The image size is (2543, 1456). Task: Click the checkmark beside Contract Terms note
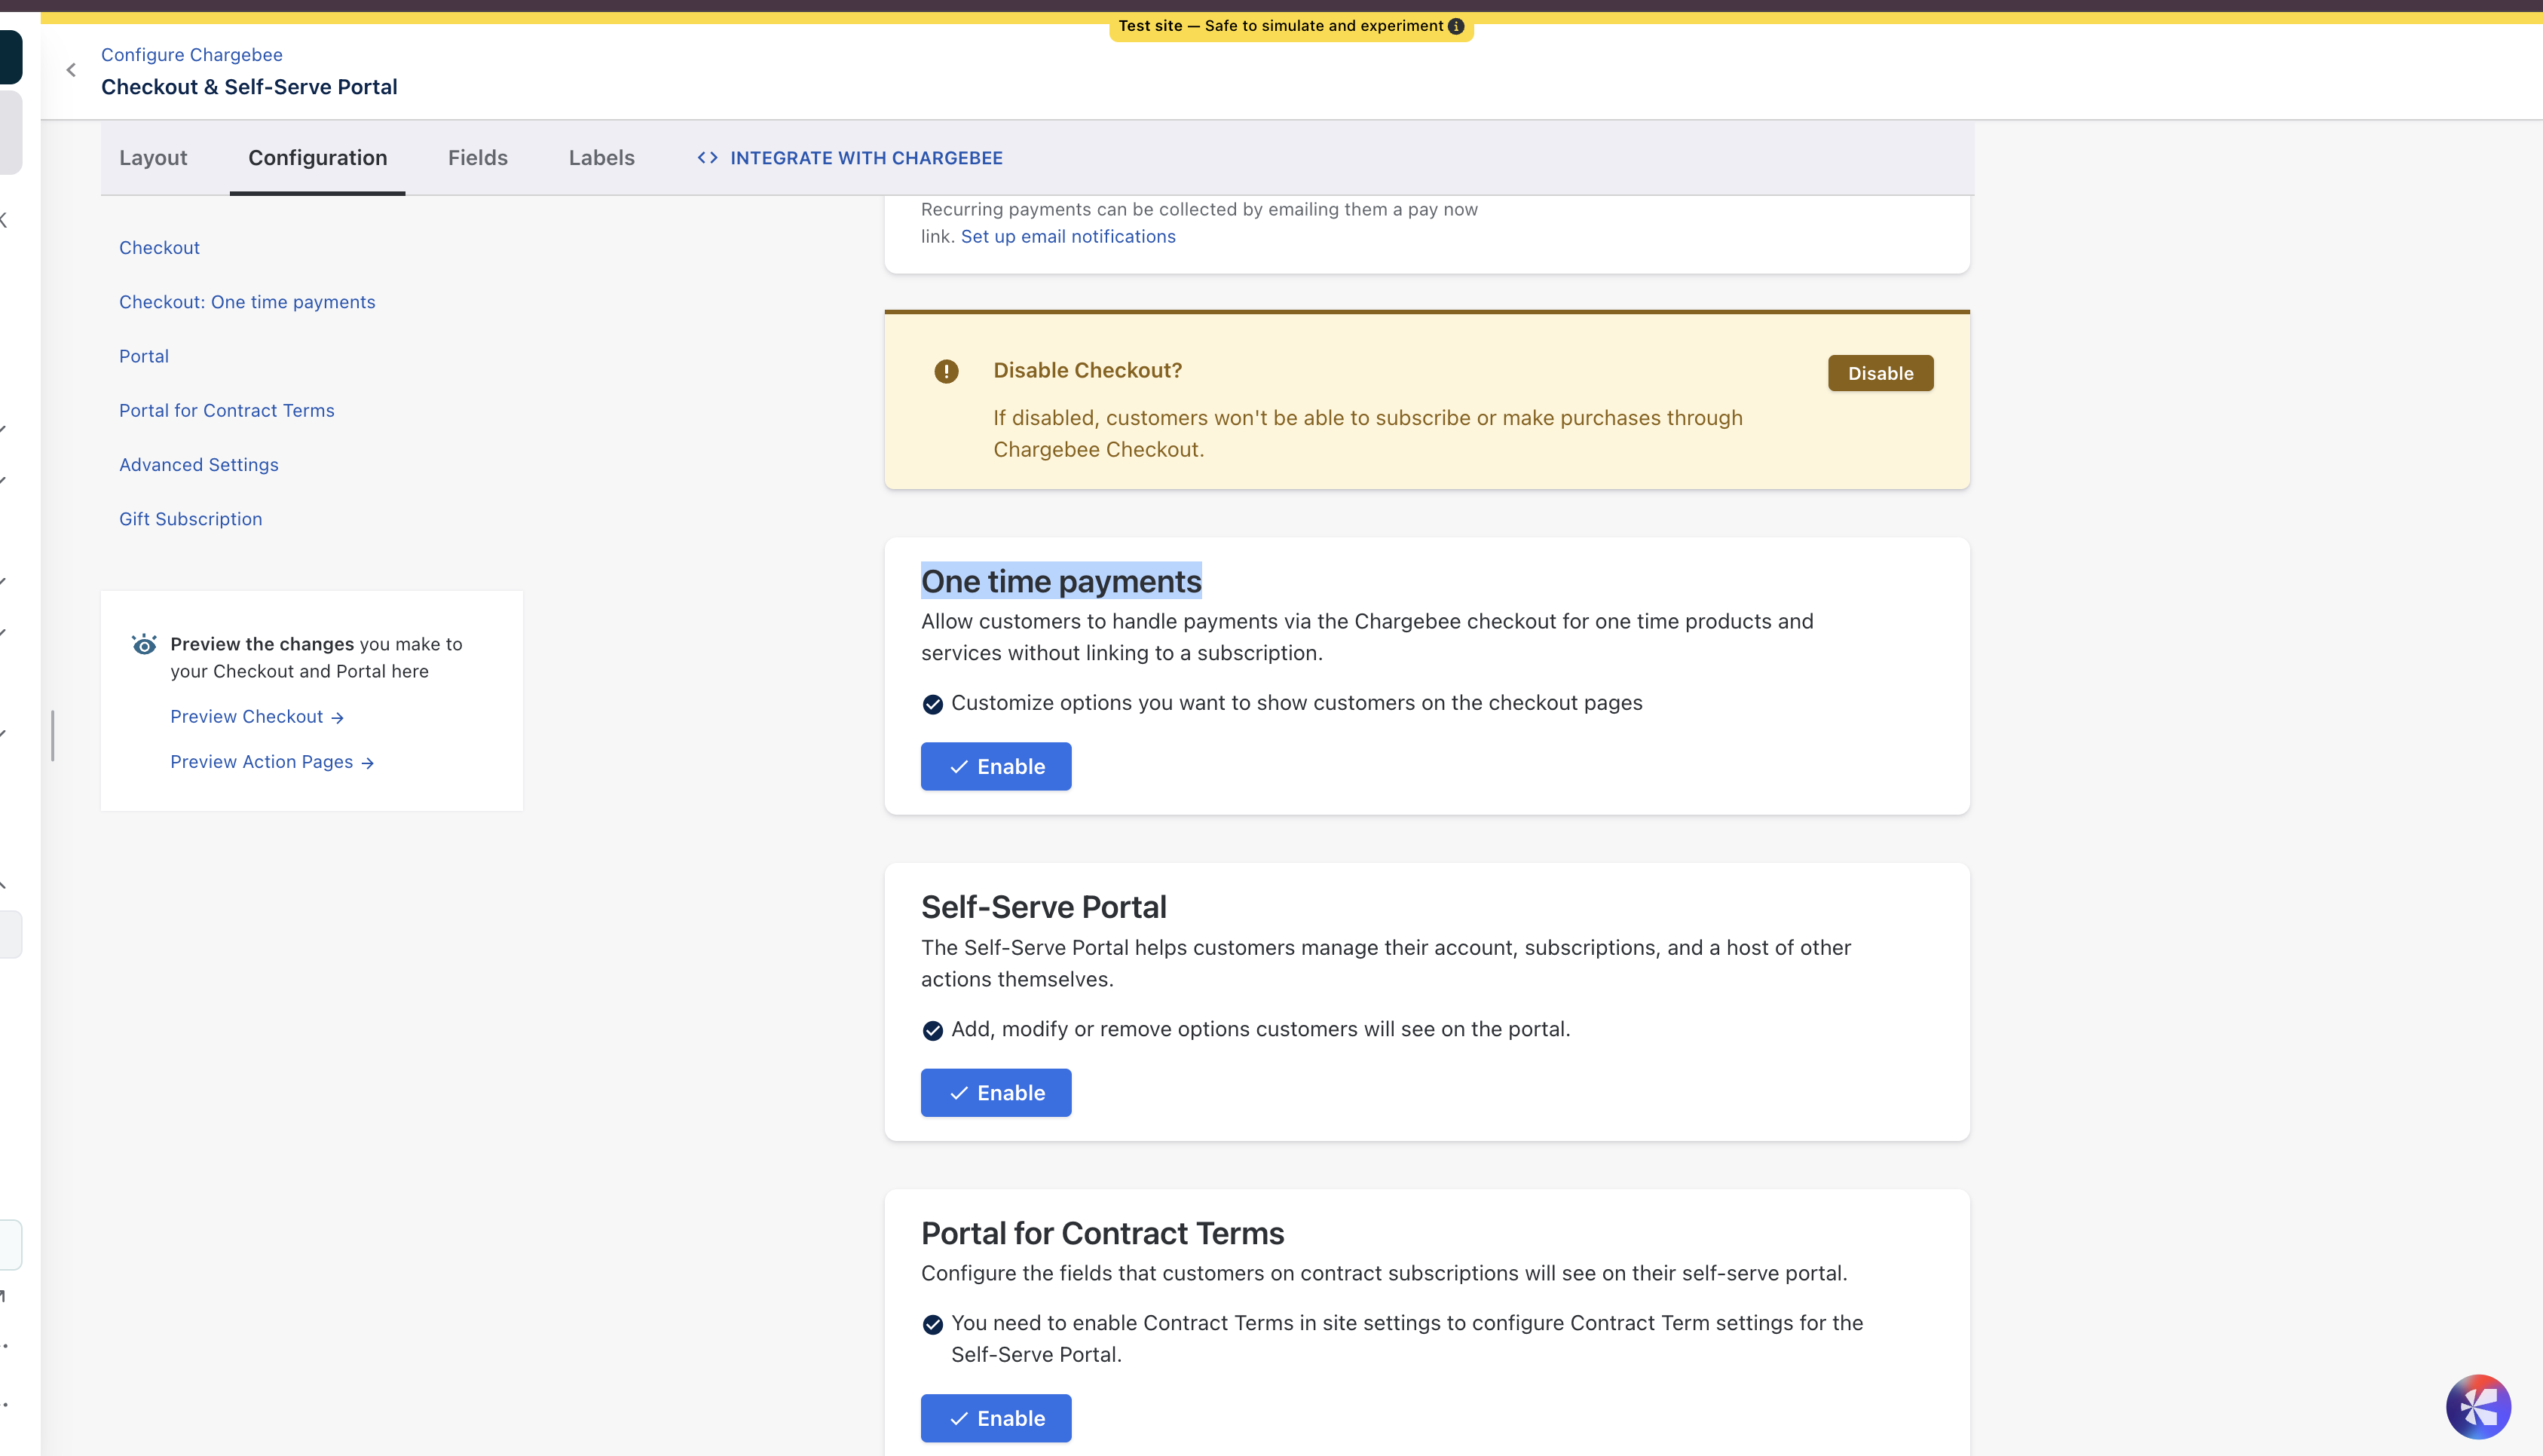[932, 1324]
